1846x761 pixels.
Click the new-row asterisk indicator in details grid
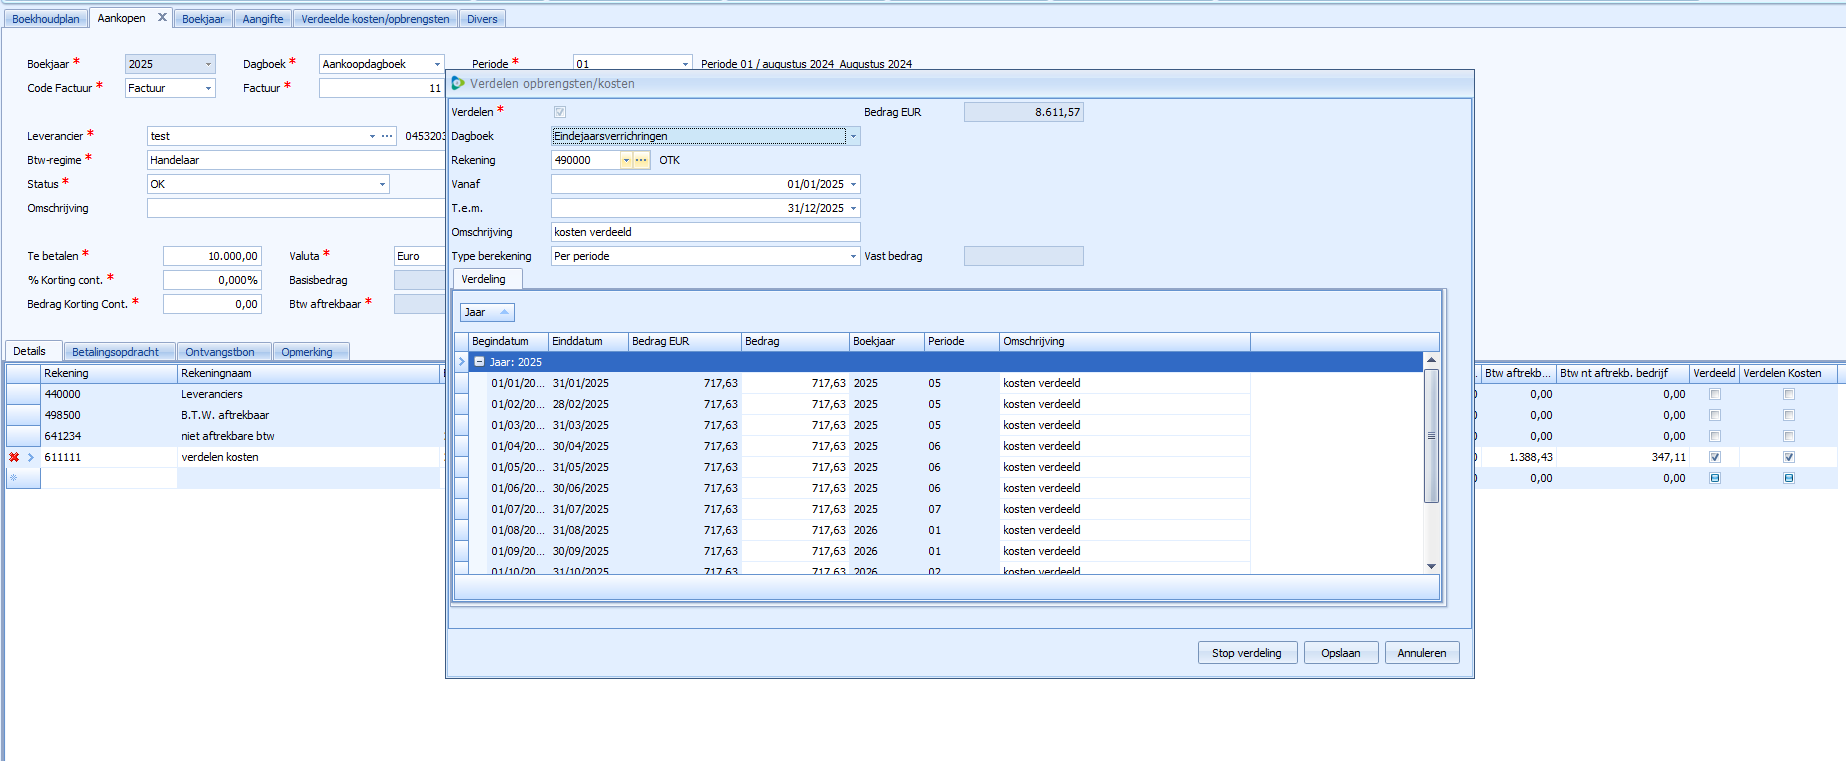[14, 478]
